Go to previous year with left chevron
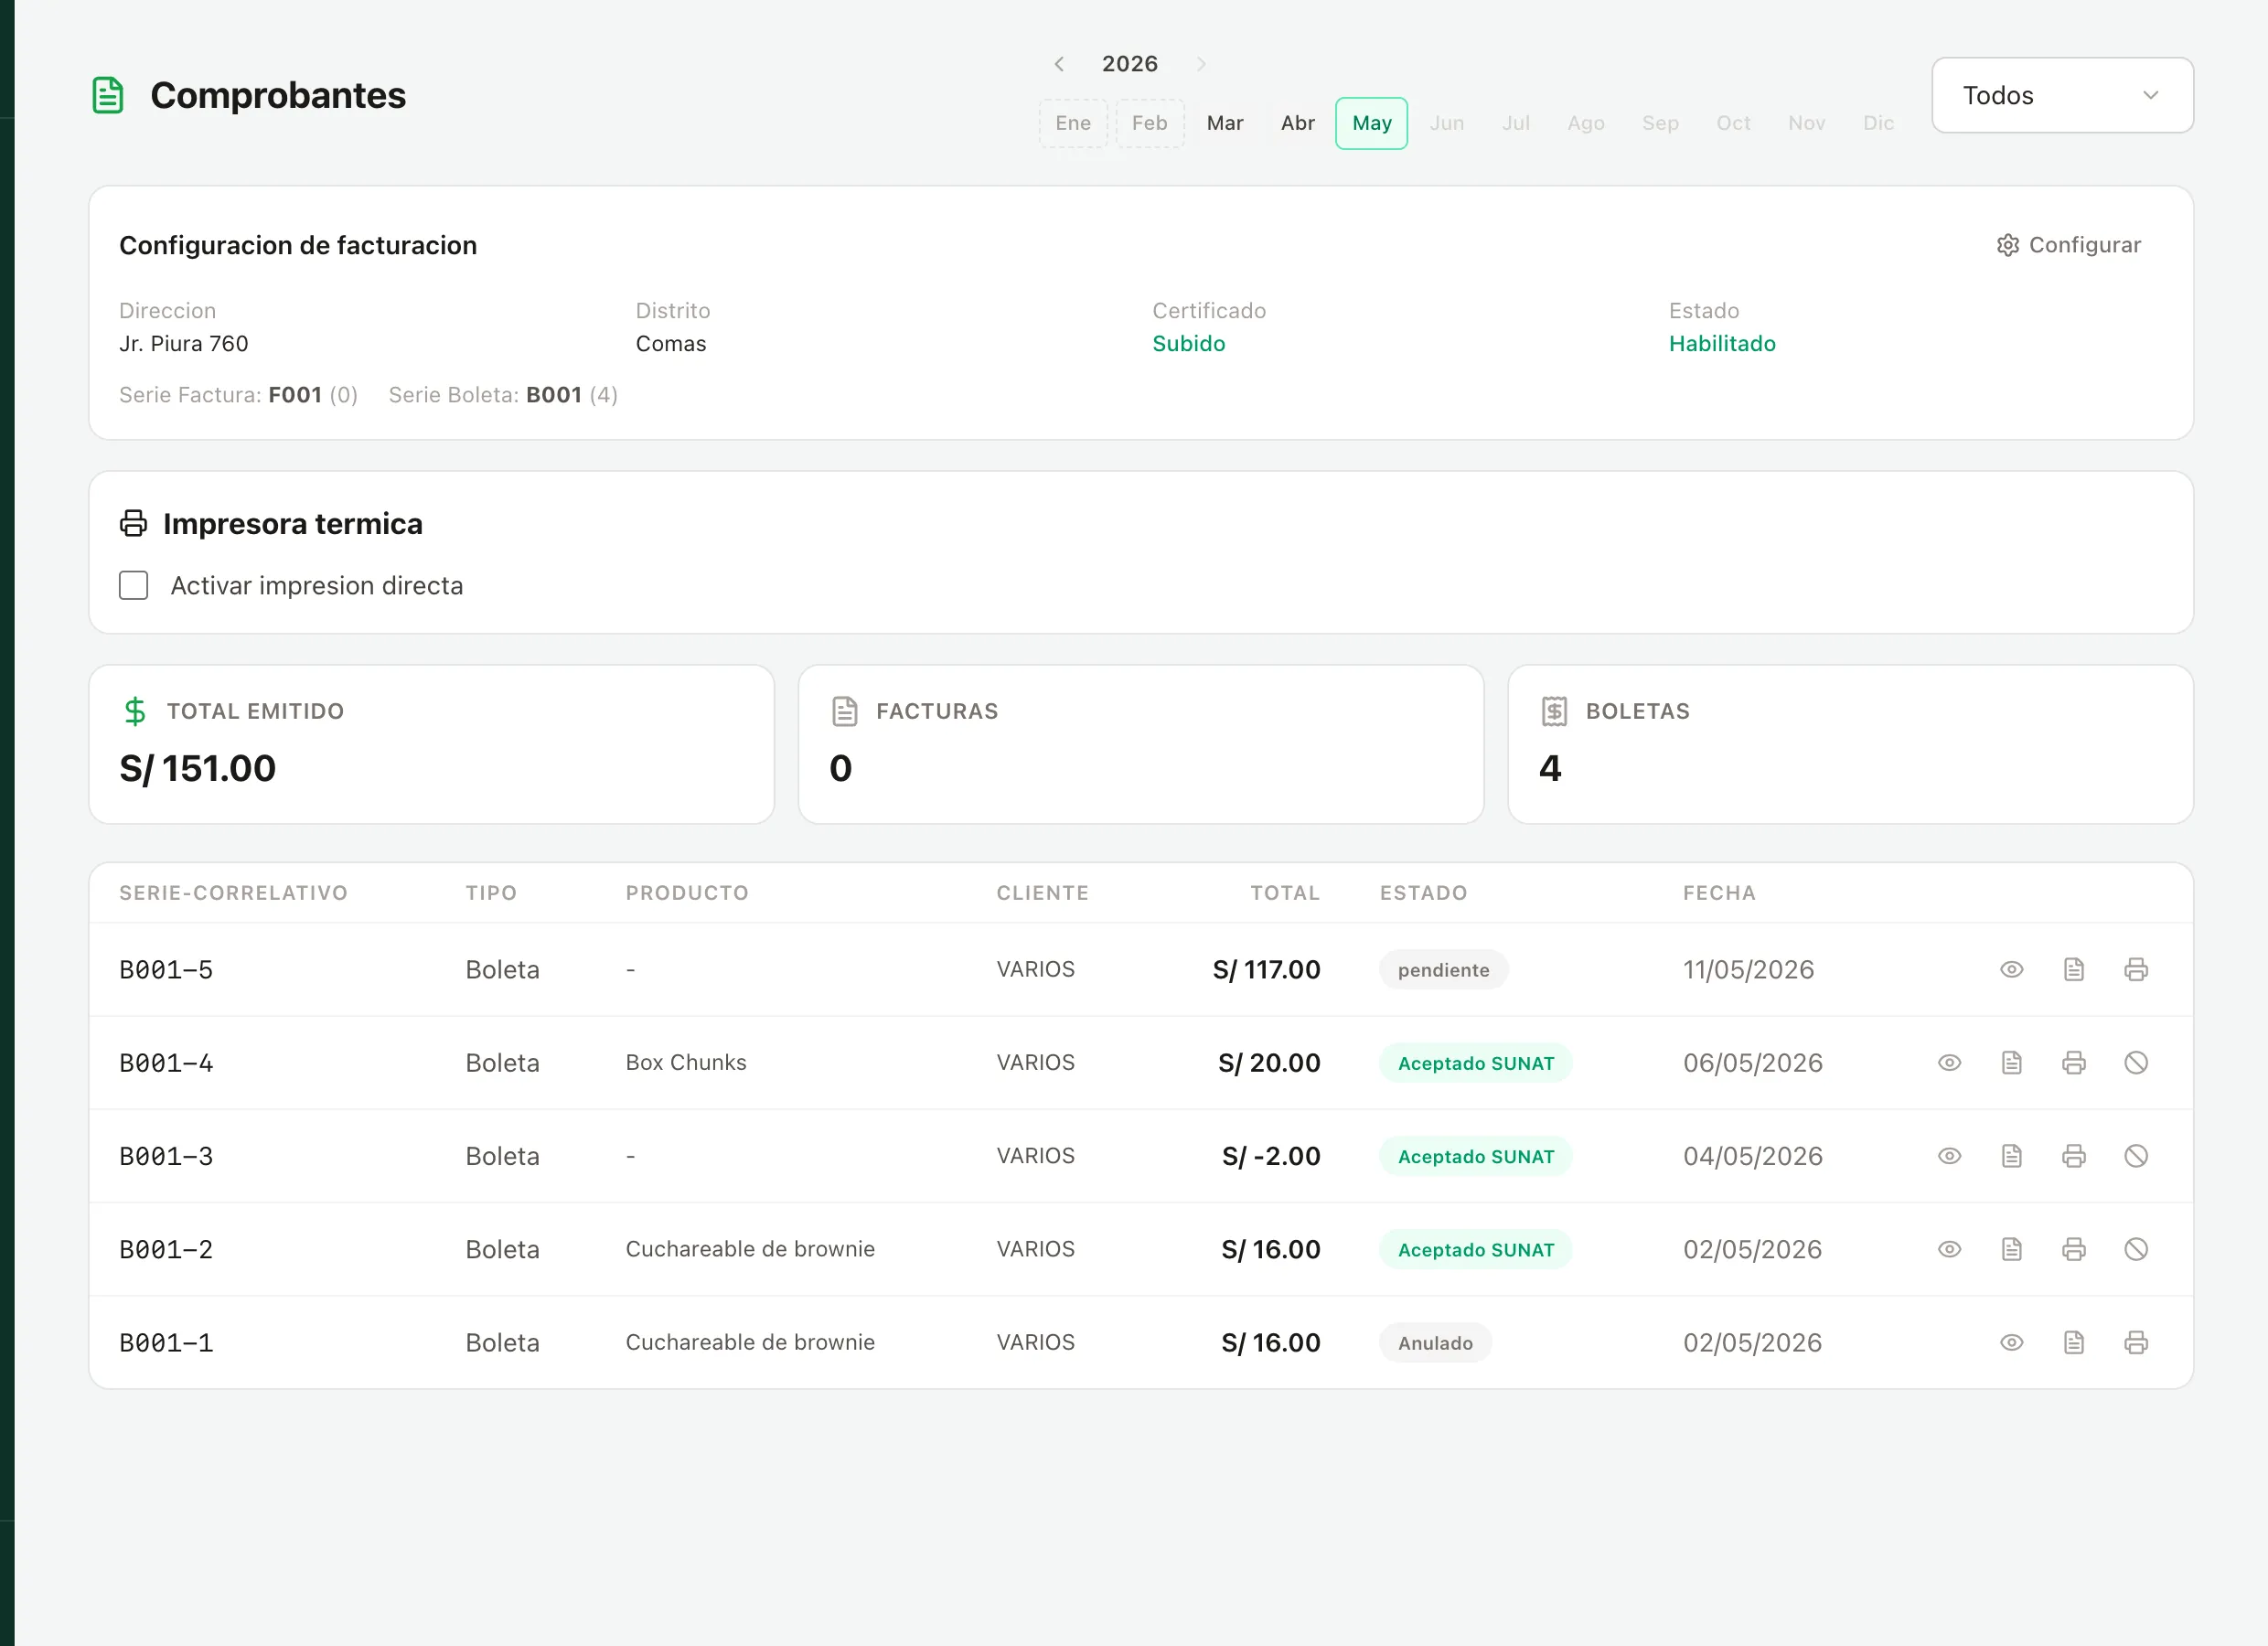The image size is (2268, 1646). click(1059, 64)
